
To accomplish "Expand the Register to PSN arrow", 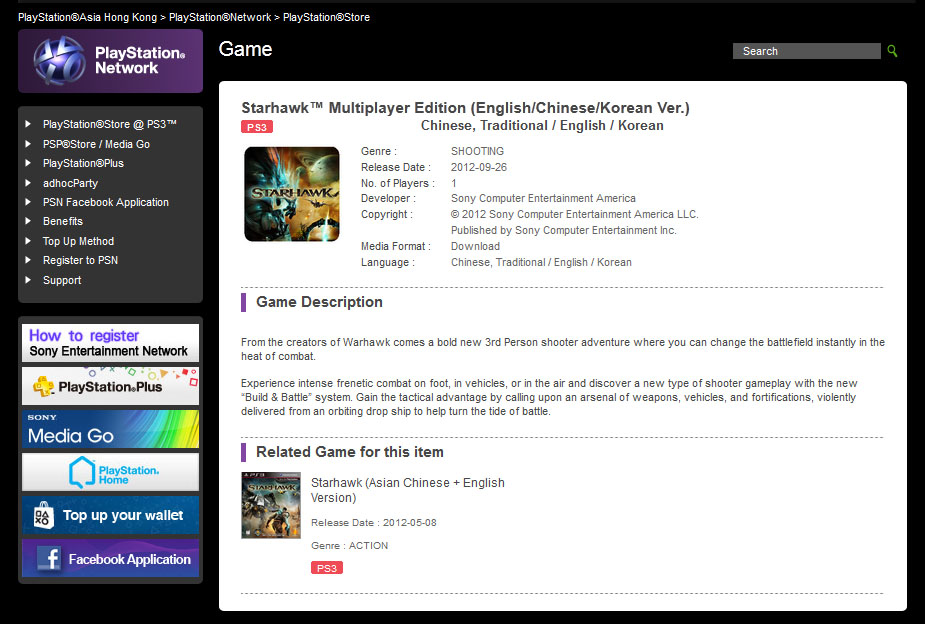I will (28, 260).
